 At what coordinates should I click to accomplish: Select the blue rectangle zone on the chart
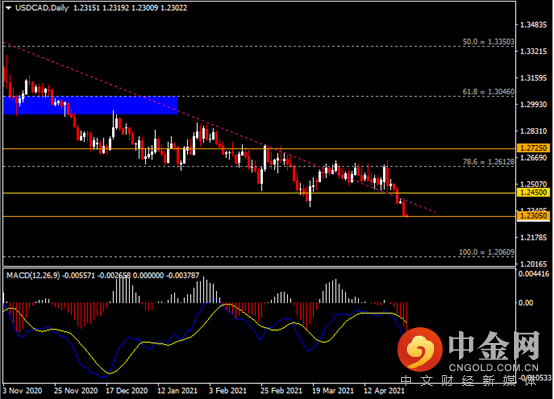(x=90, y=105)
